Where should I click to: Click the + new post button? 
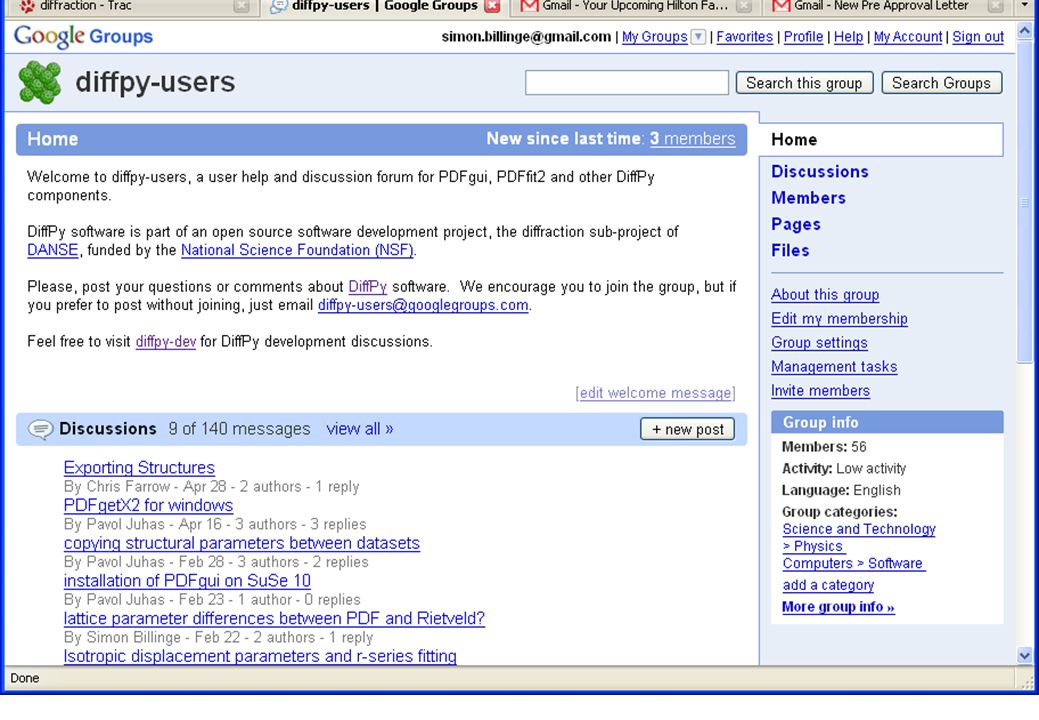point(687,429)
